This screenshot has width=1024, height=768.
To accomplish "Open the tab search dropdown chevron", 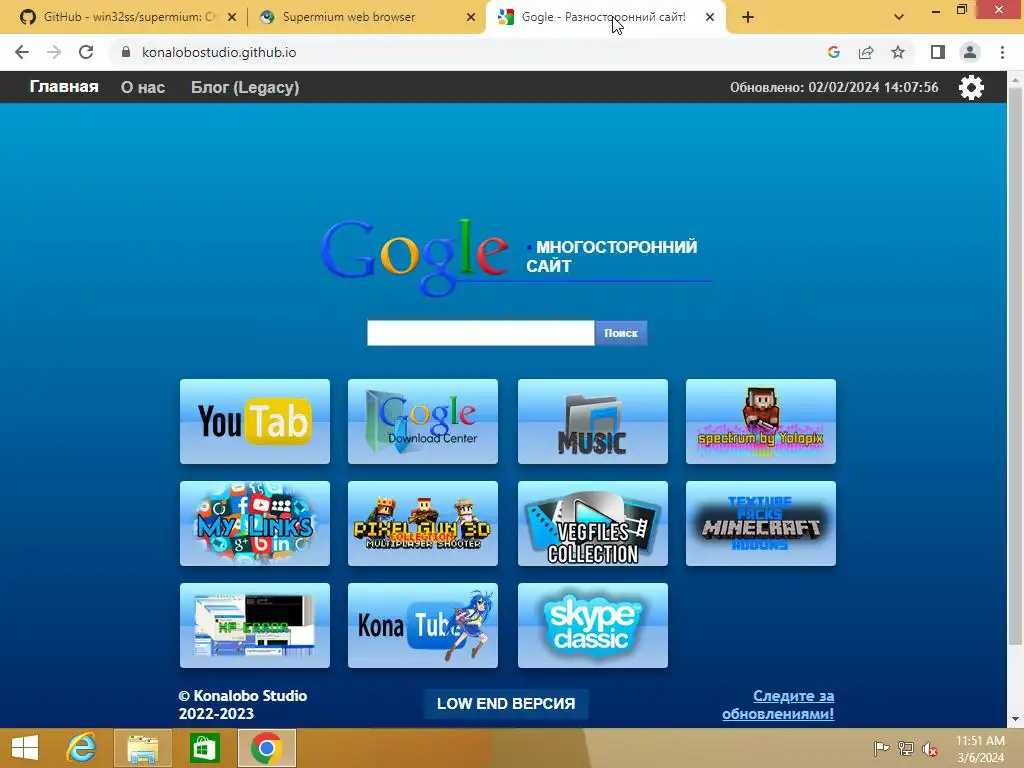I will tap(899, 17).
